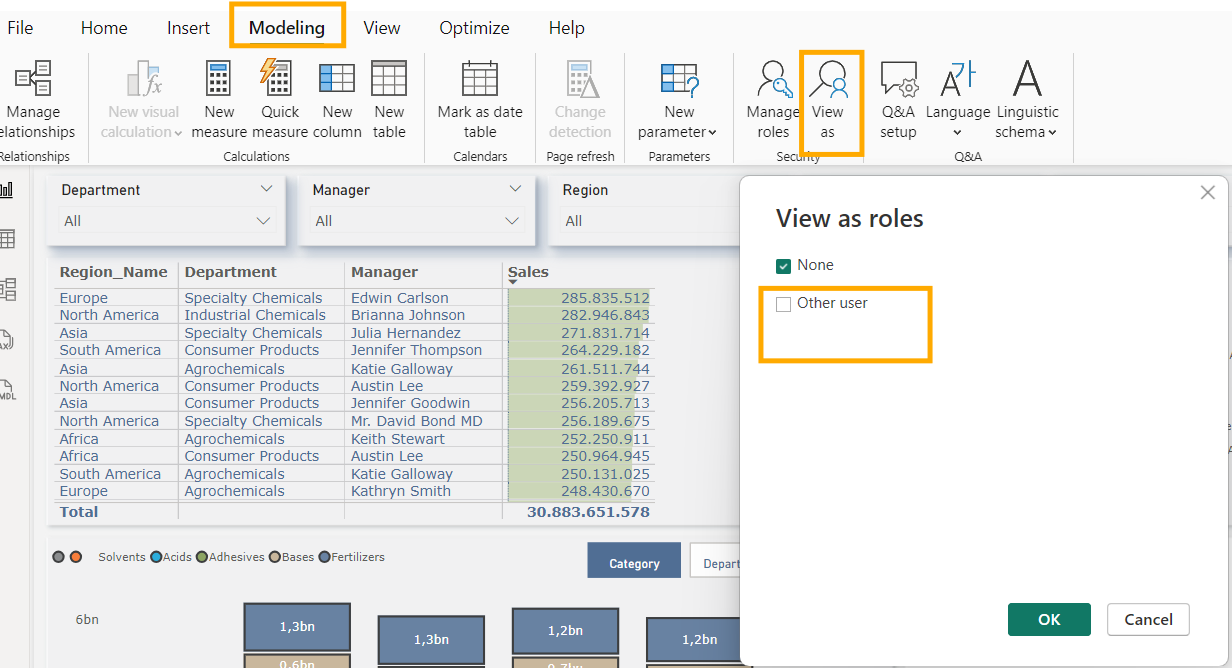
Task: Sort by the Department column header
Action: (x=230, y=272)
